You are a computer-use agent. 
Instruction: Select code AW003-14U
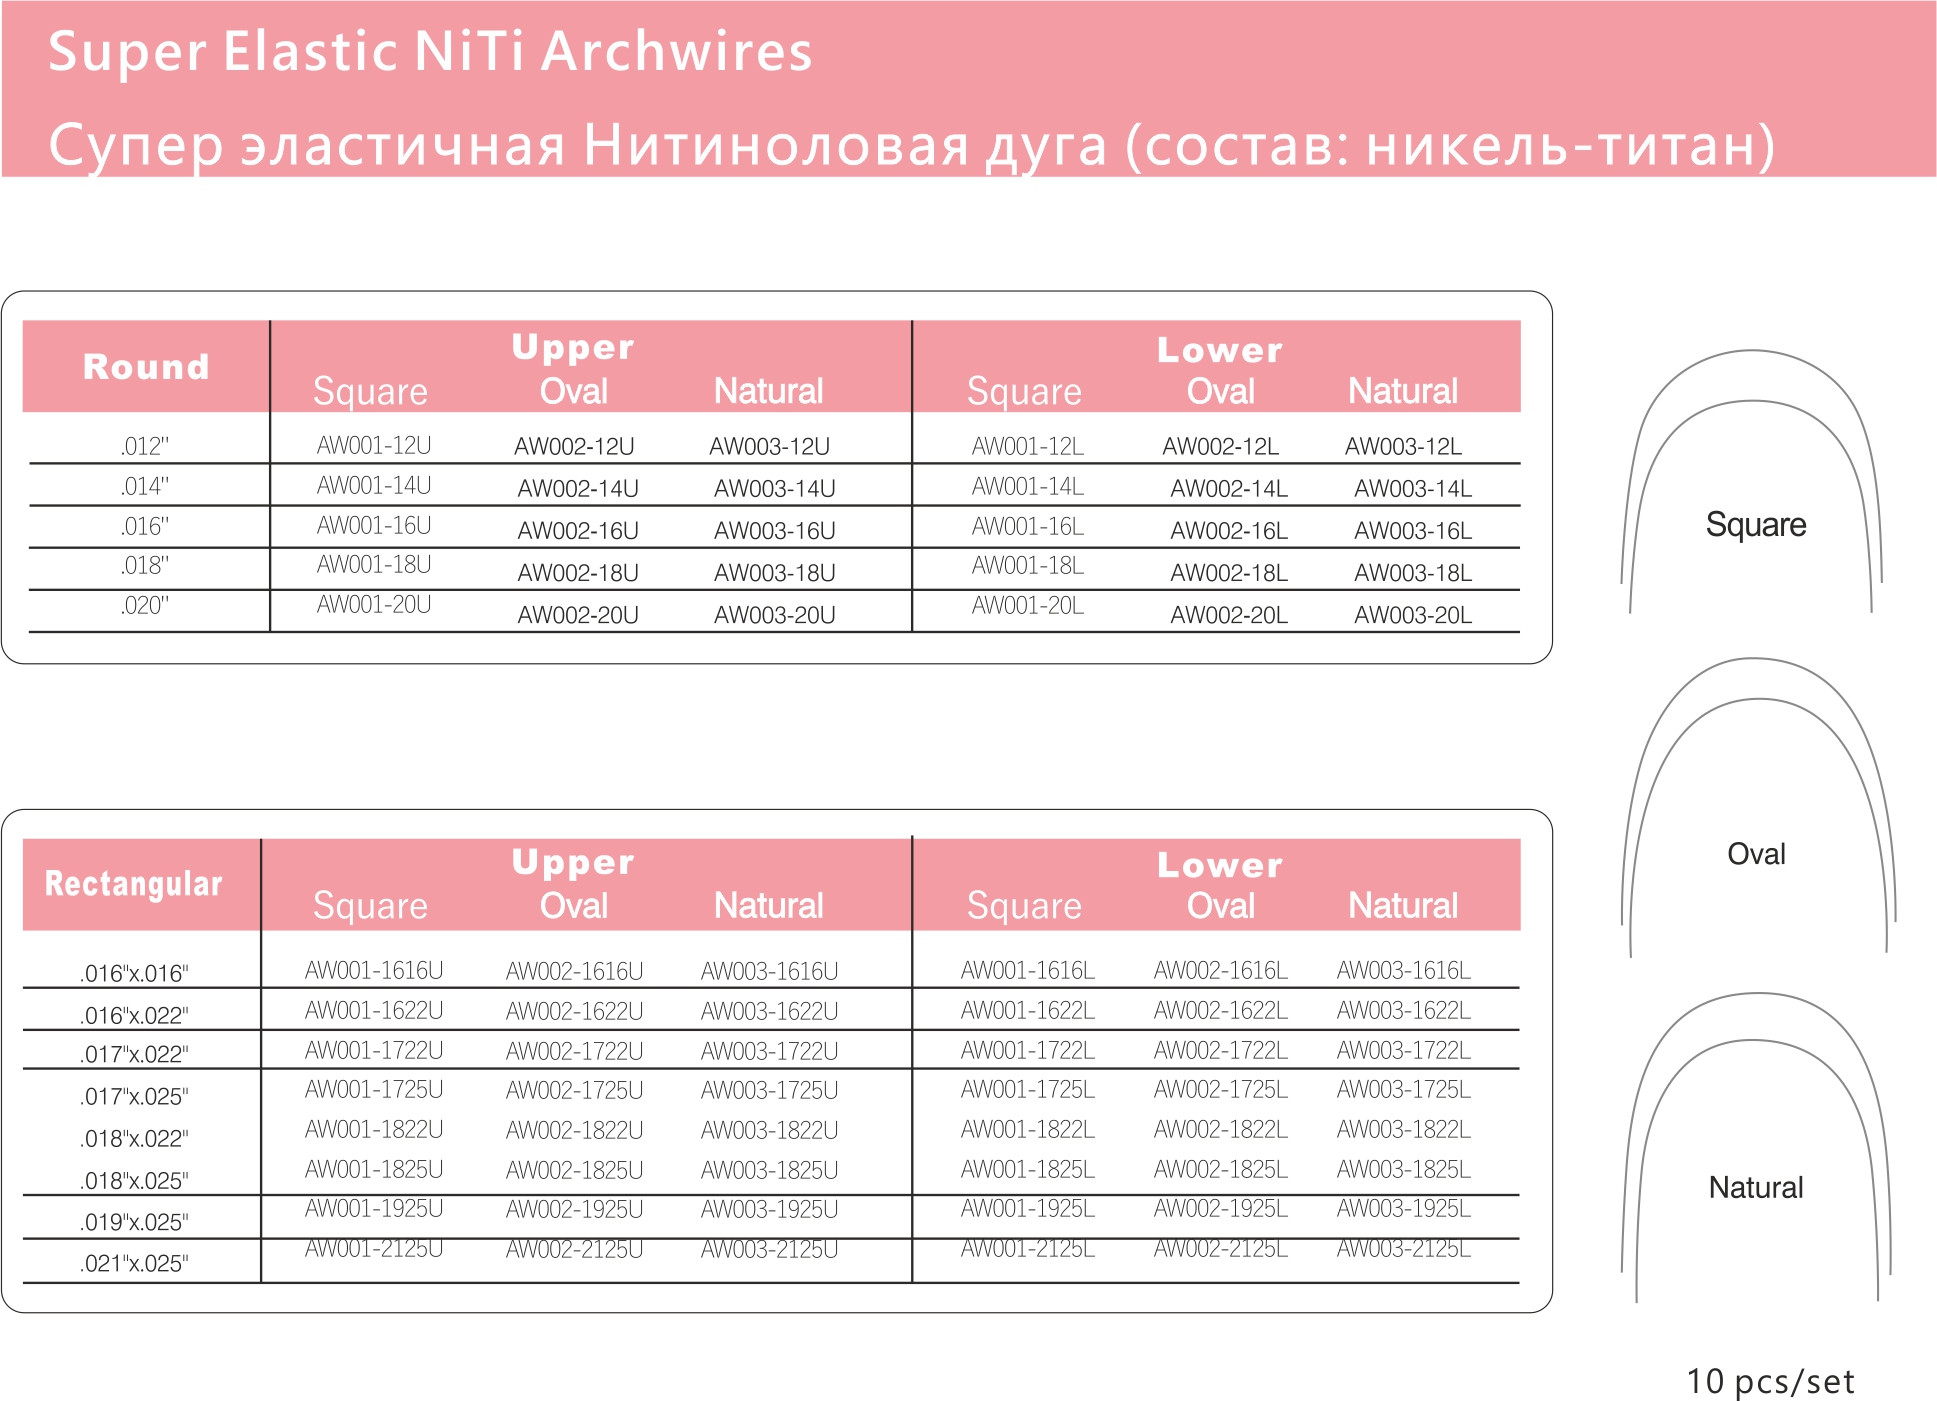[x=774, y=488]
